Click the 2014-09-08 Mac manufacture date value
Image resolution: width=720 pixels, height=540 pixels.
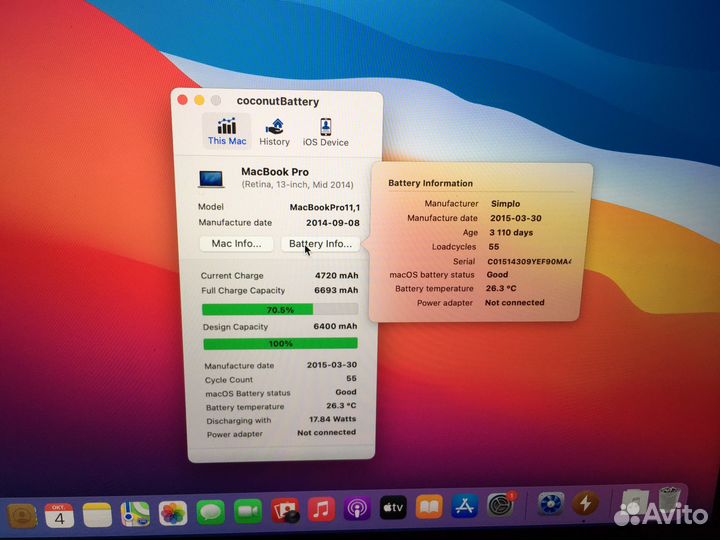coord(332,223)
